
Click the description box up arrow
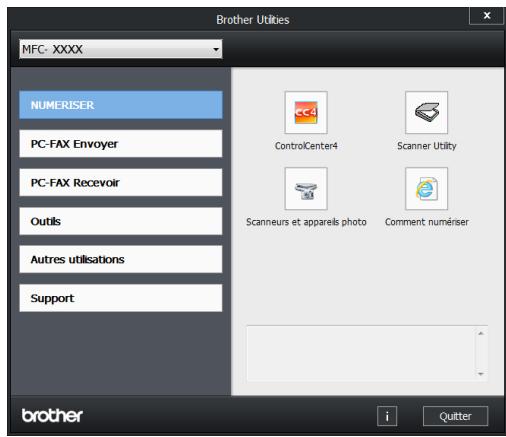(x=481, y=333)
